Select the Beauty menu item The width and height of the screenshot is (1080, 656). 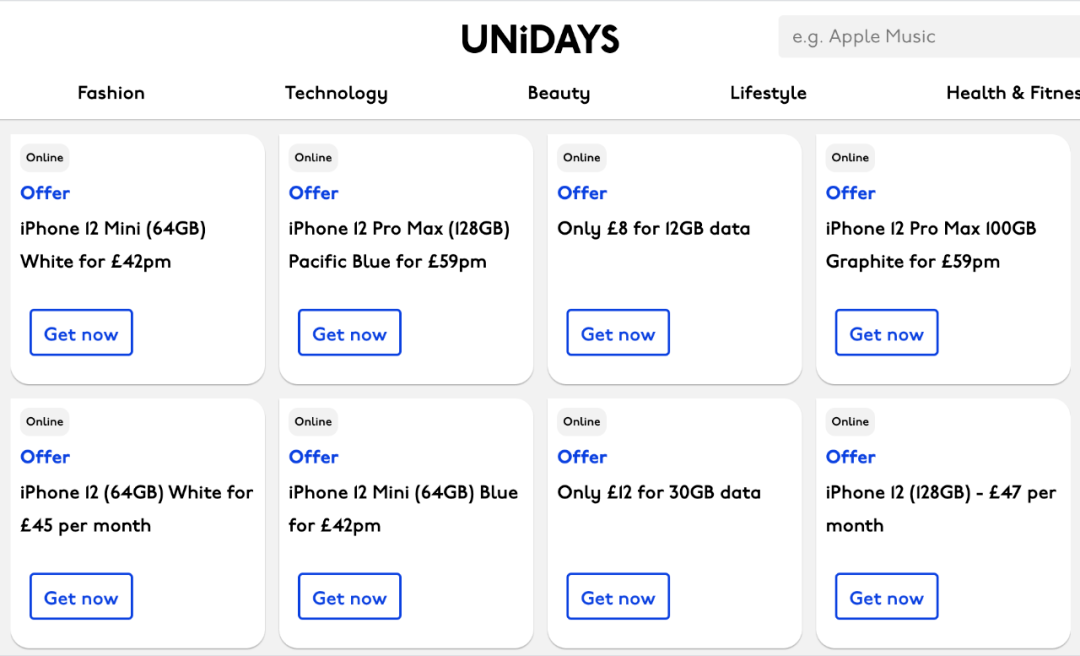[559, 93]
